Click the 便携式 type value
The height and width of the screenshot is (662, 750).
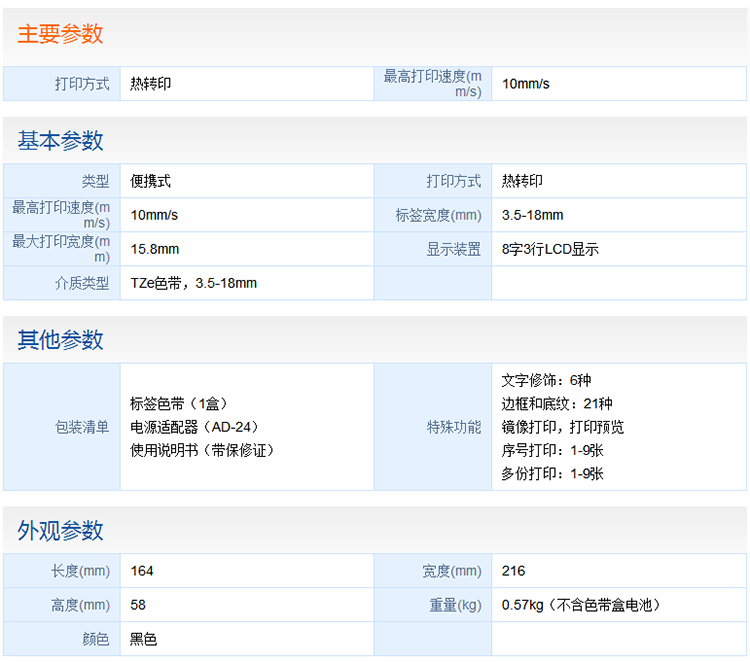point(151,181)
